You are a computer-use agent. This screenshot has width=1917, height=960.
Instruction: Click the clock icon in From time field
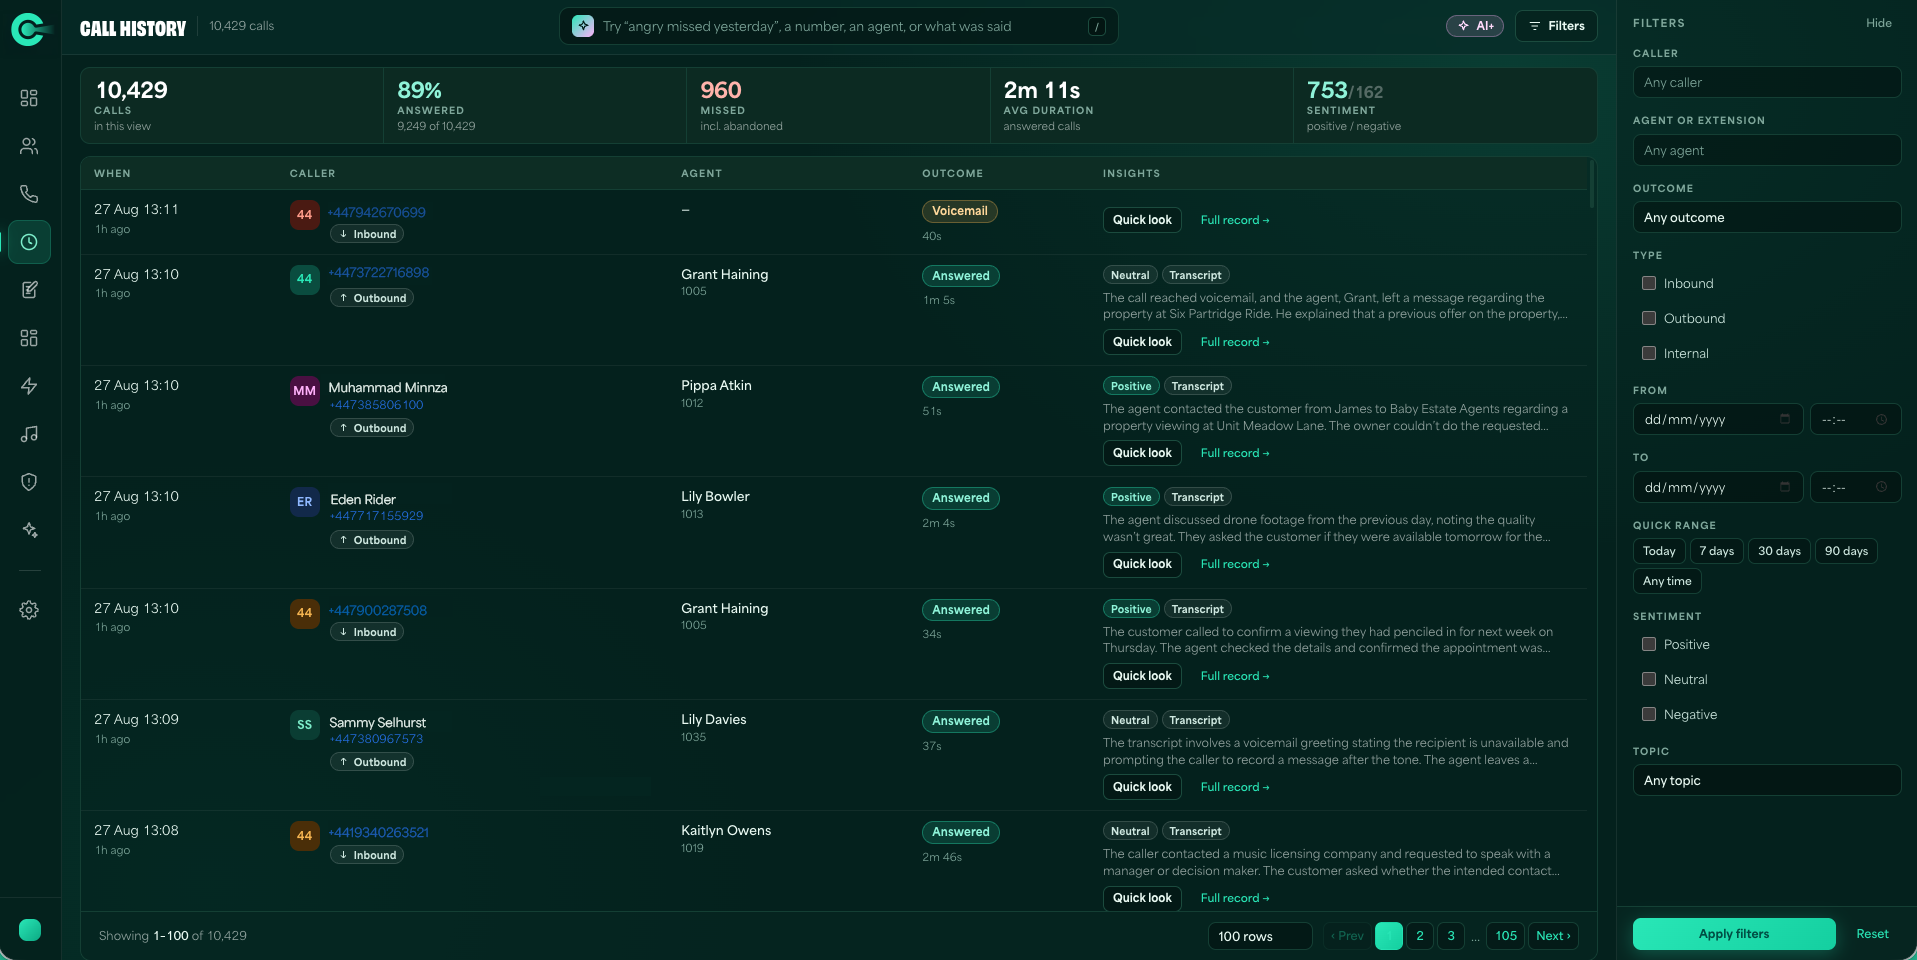click(1881, 419)
